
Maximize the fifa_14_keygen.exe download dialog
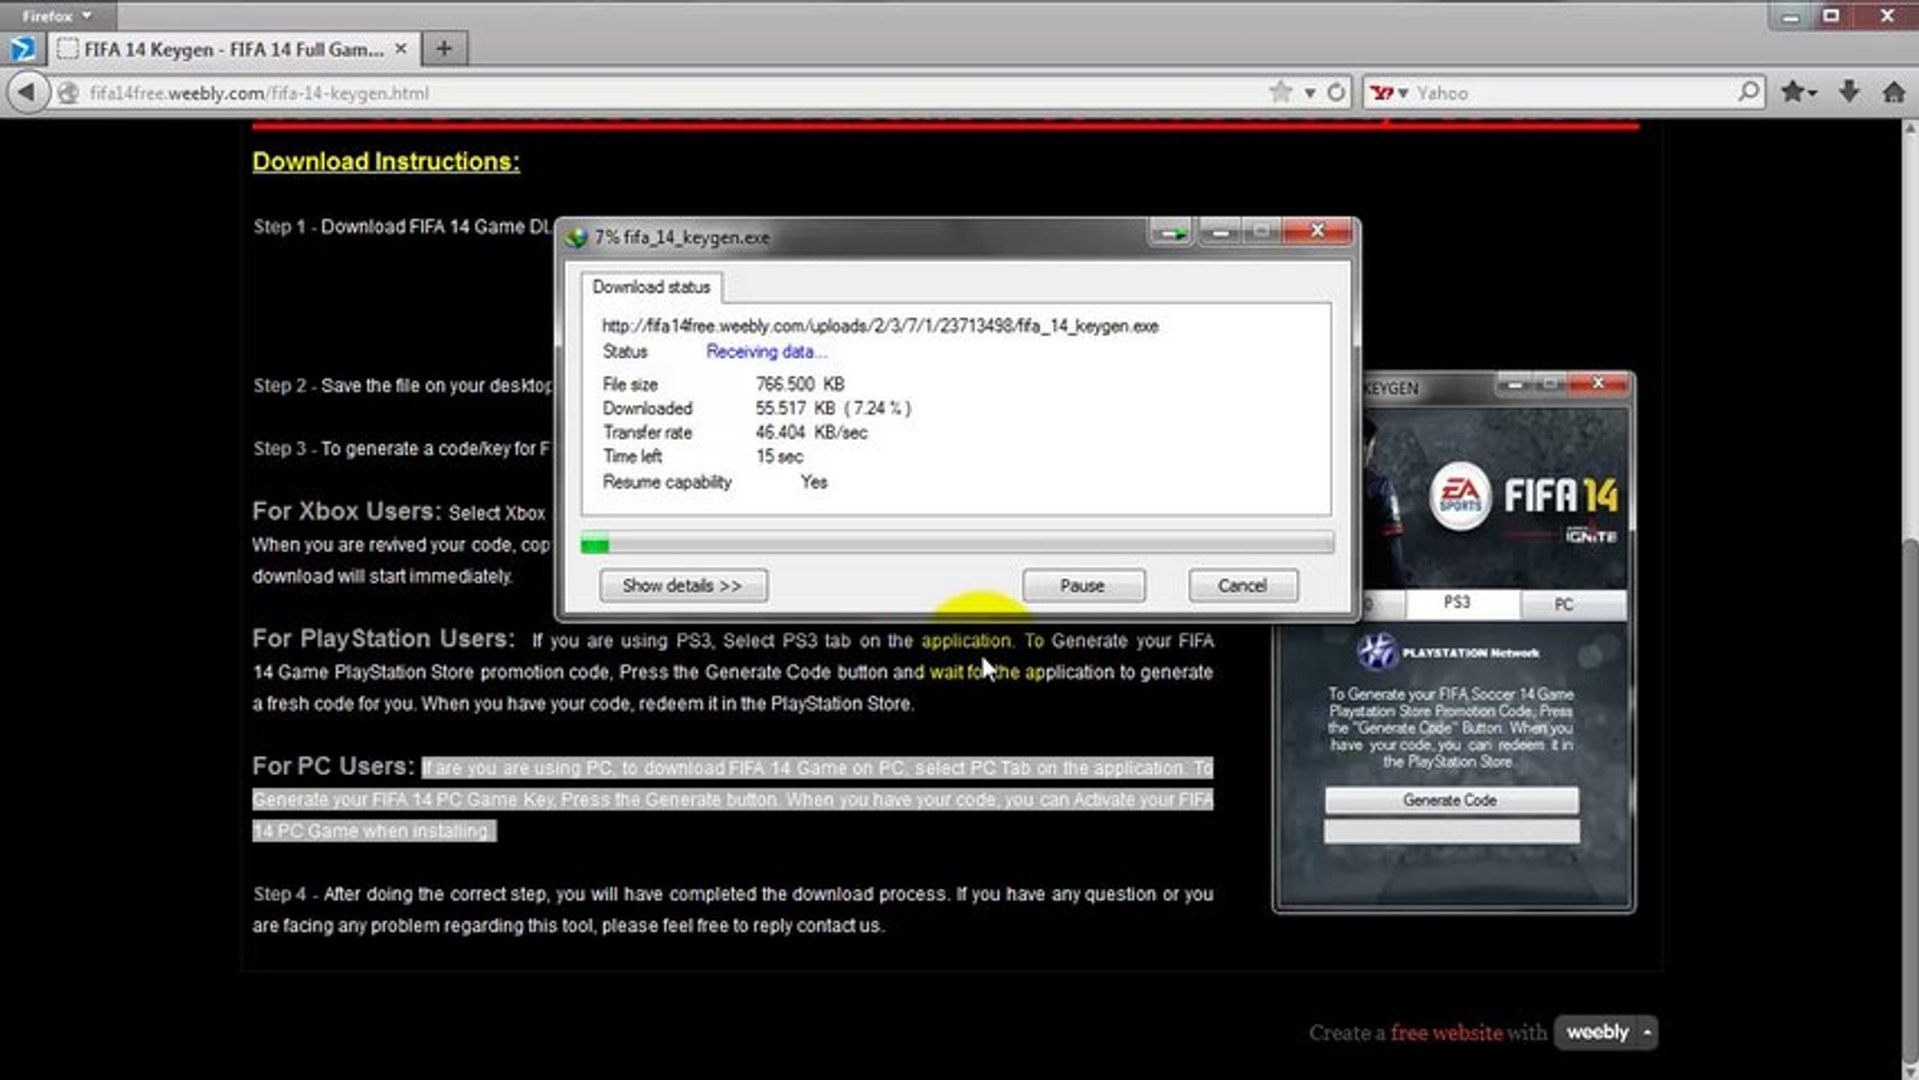click(x=1261, y=232)
